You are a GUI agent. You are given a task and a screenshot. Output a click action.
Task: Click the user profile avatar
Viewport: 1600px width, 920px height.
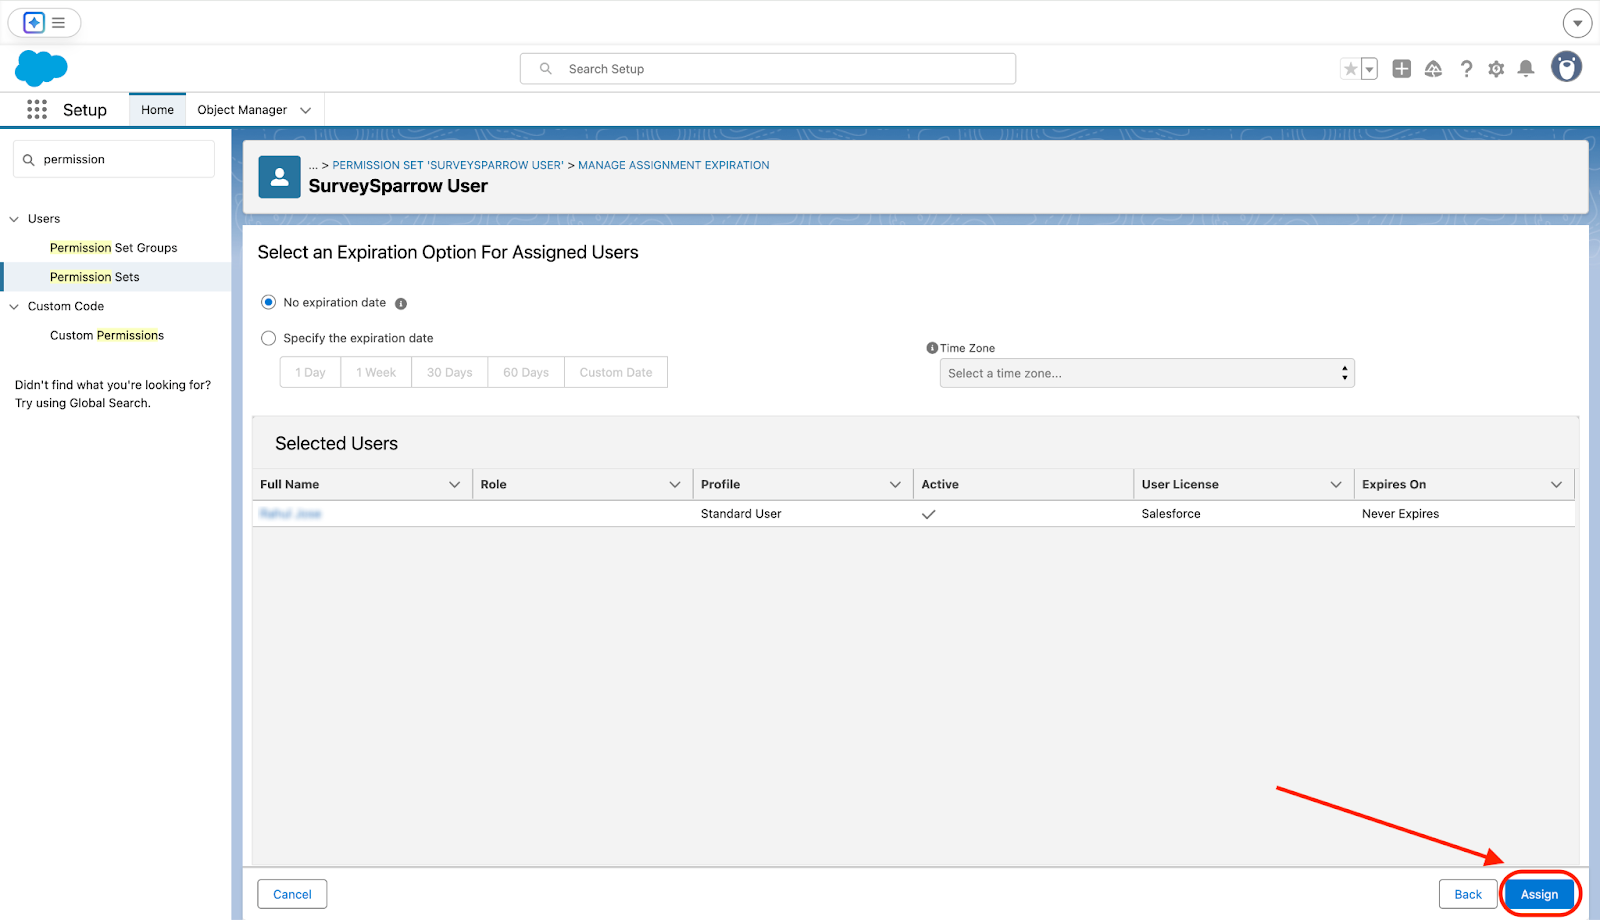[x=1566, y=67]
